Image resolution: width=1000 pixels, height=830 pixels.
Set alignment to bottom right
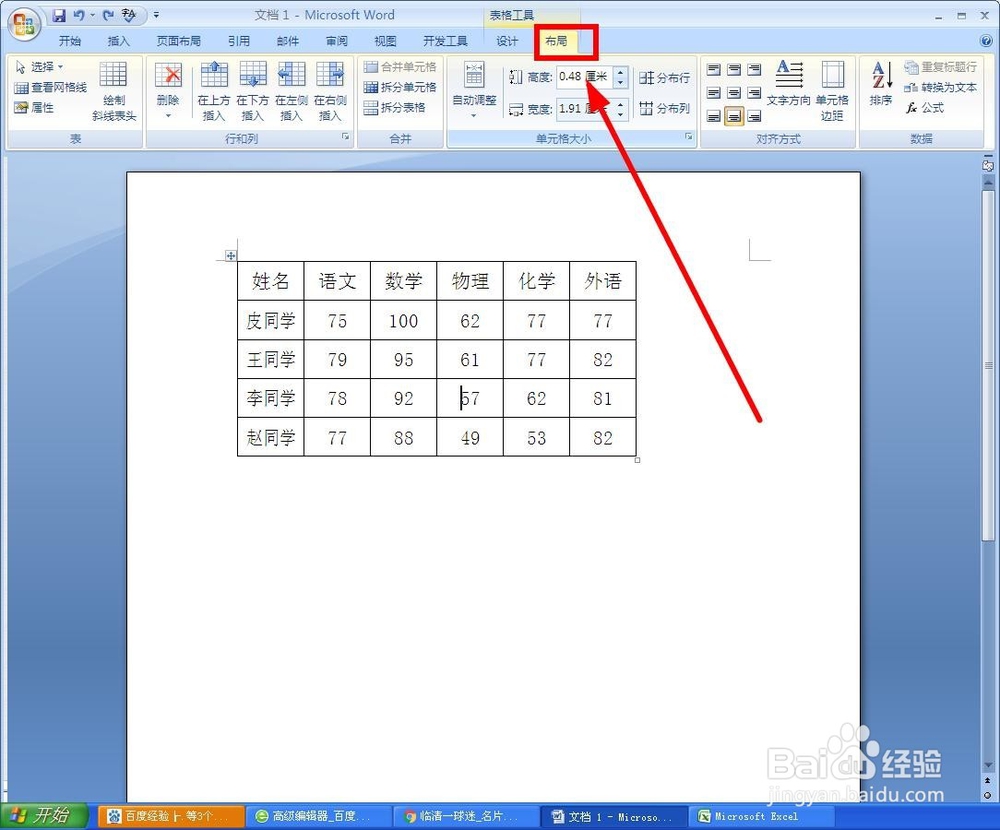(754, 116)
